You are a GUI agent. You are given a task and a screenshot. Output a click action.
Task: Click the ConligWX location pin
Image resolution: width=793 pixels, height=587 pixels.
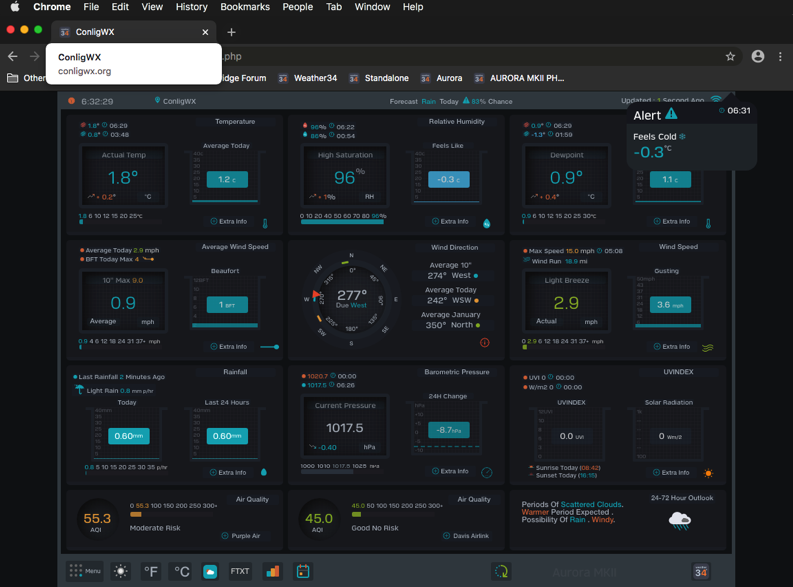tap(157, 101)
